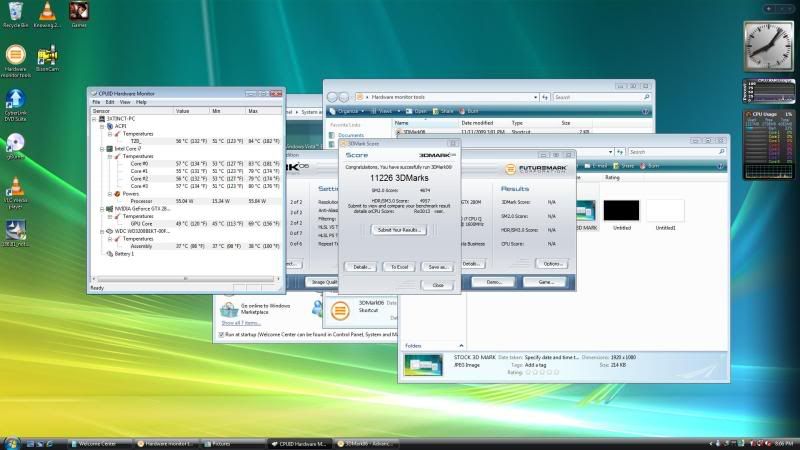Click Burn in the Hardware monitor tools toolbar
The height and width of the screenshot is (450, 800).
(x=469, y=111)
